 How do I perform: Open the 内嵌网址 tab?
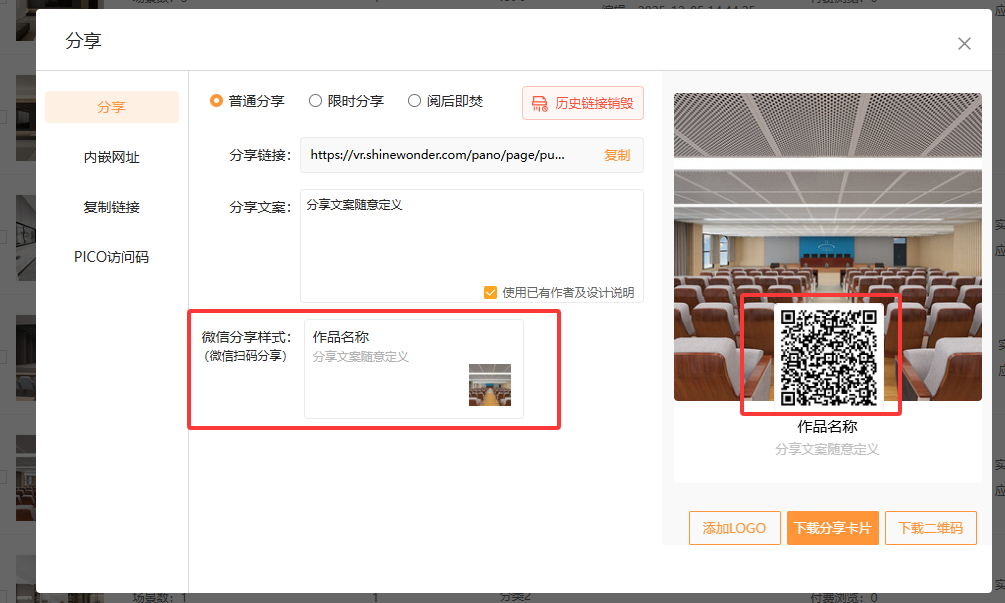coord(112,157)
